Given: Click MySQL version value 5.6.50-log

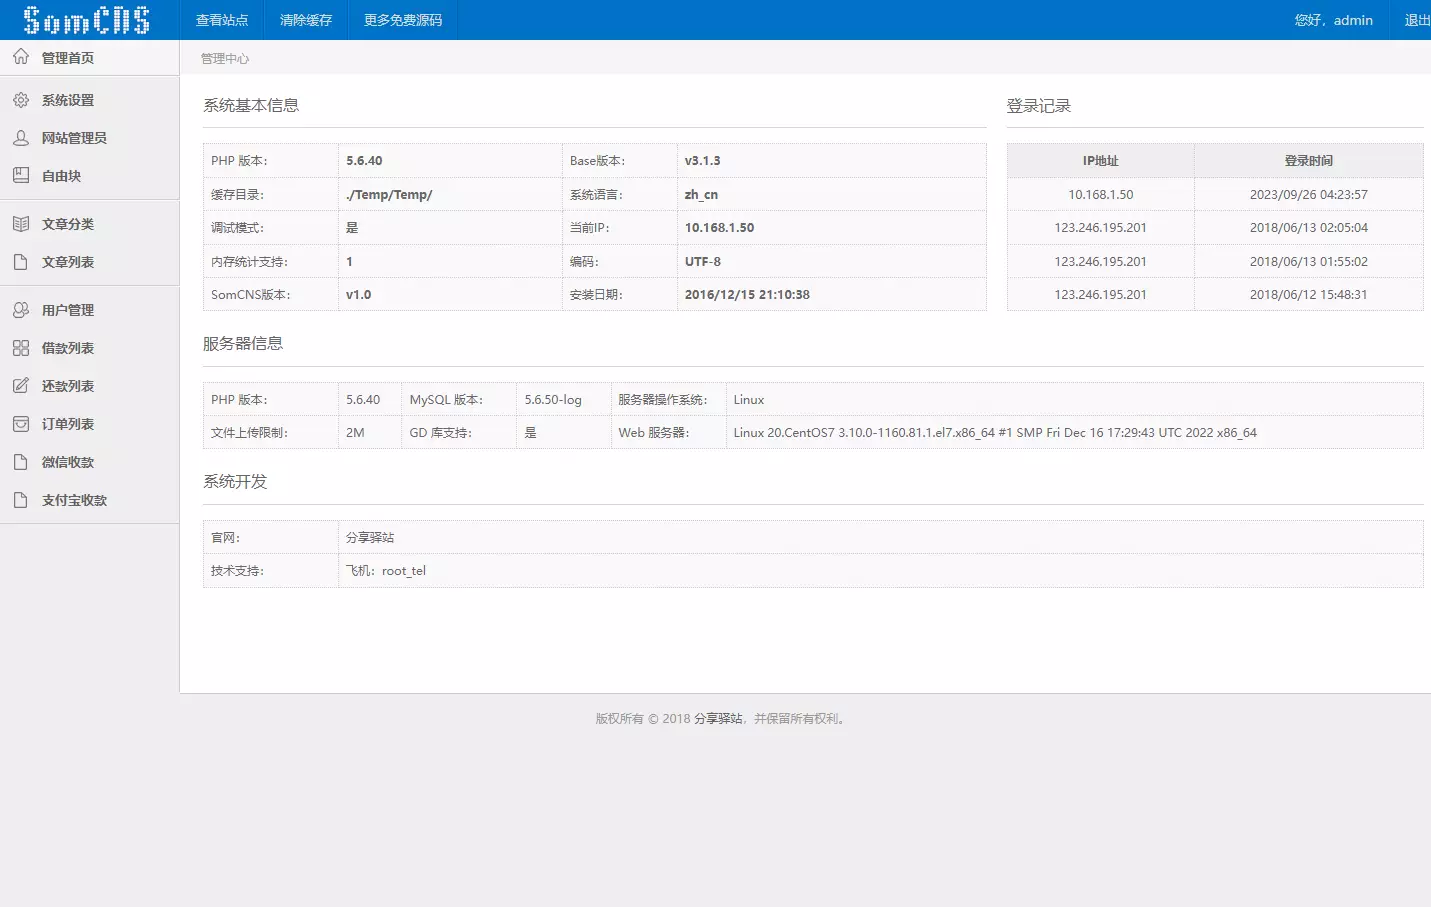Looking at the screenshot, I should point(553,400).
